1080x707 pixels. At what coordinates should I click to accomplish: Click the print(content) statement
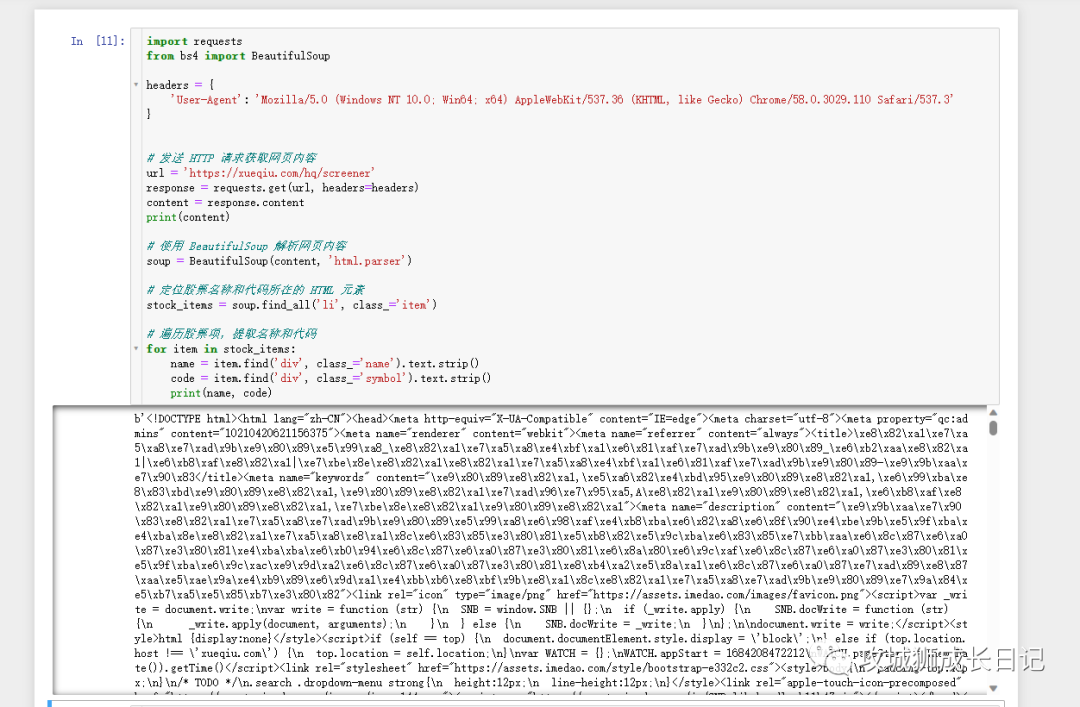pos(187,217)
